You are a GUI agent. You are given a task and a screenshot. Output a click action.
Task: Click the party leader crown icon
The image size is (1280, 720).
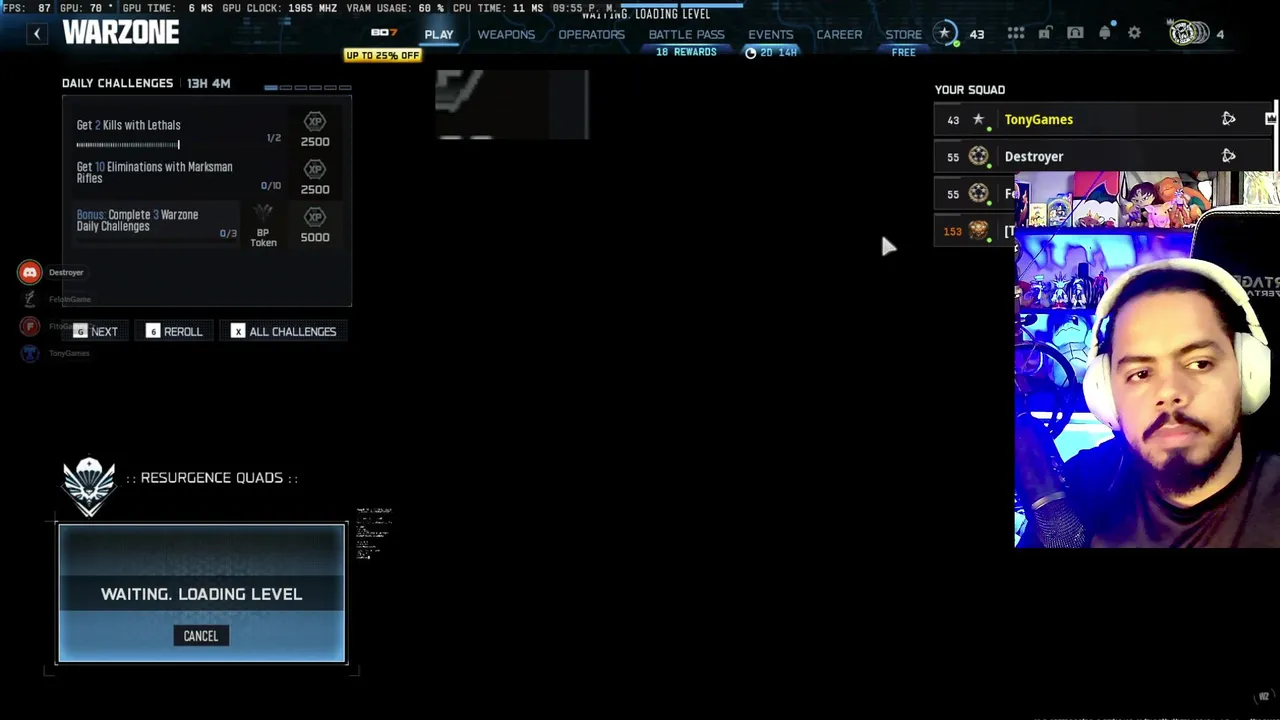coord(1271,119)
